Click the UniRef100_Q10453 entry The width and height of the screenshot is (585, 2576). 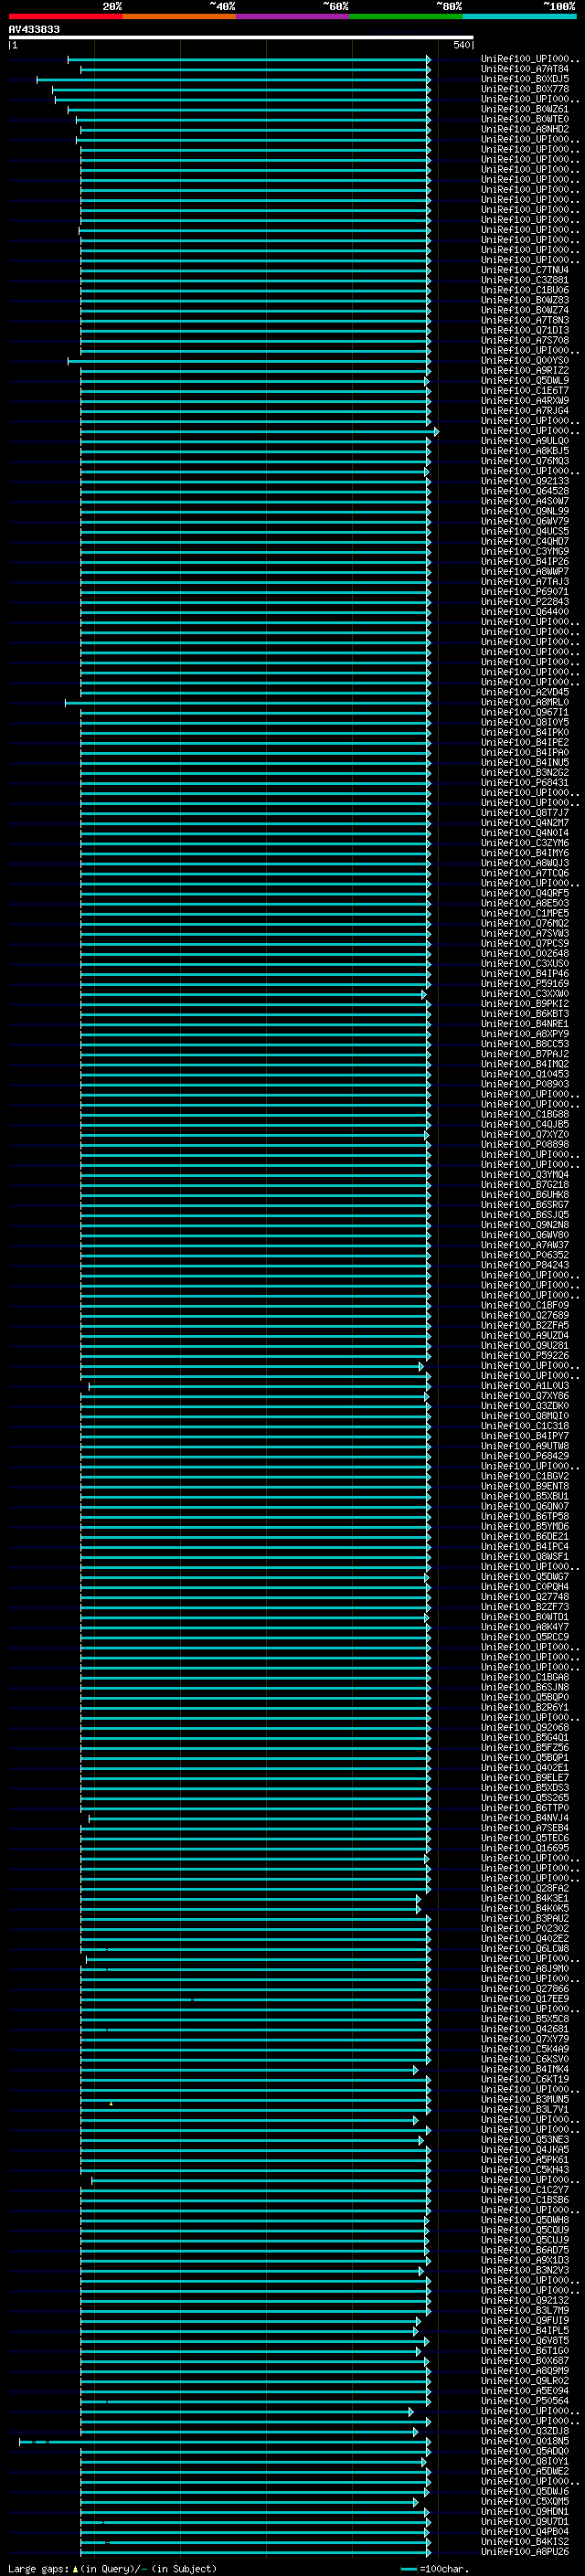[524, 1074]
